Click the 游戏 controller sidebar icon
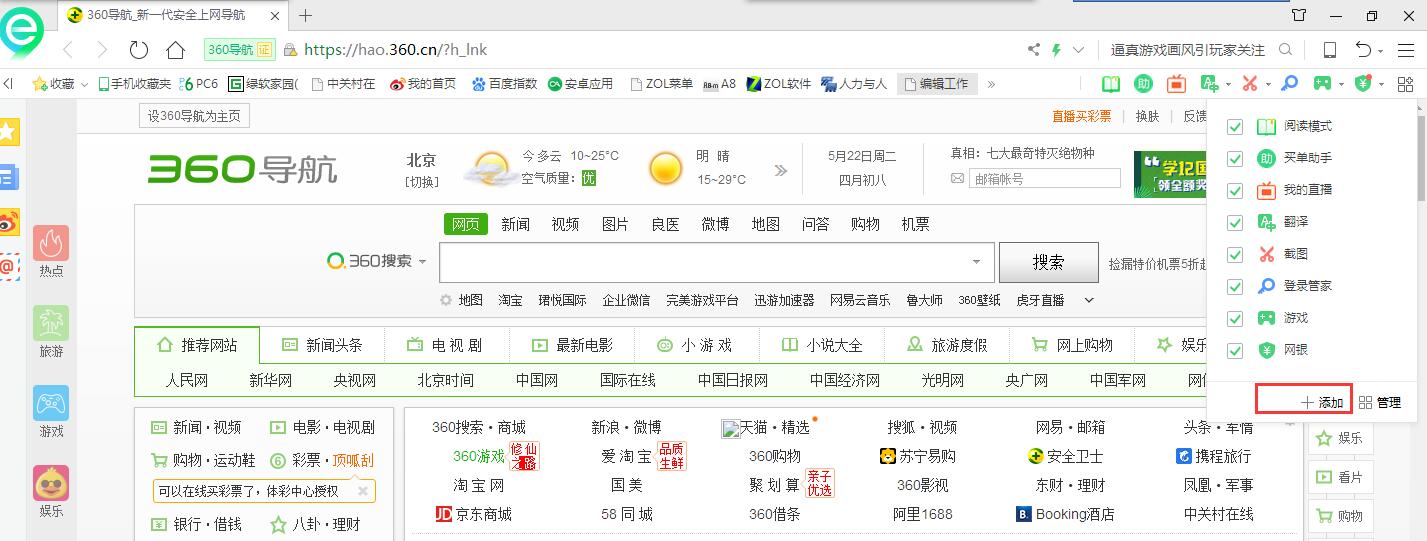Viewport: 1427px width, 541px height. point(51,403)
